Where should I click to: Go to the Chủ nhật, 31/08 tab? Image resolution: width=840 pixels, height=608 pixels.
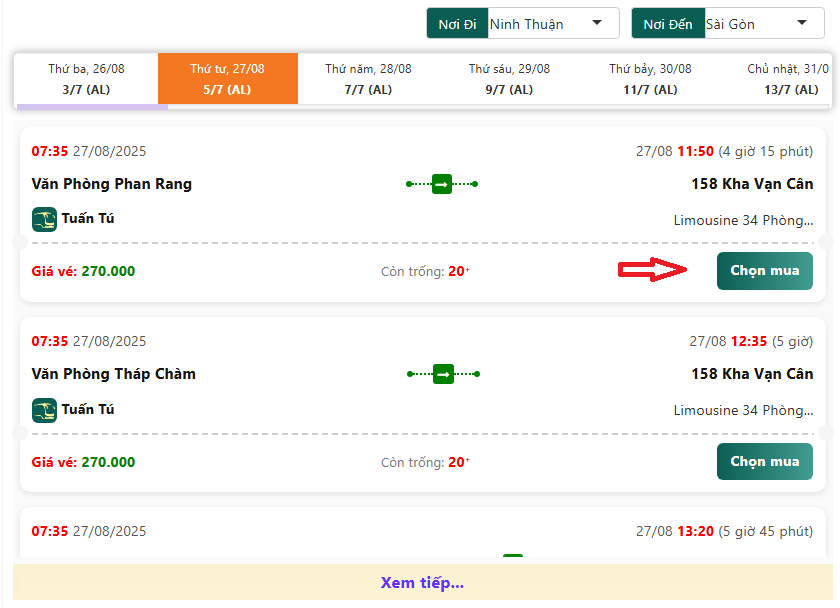[789, 79]
